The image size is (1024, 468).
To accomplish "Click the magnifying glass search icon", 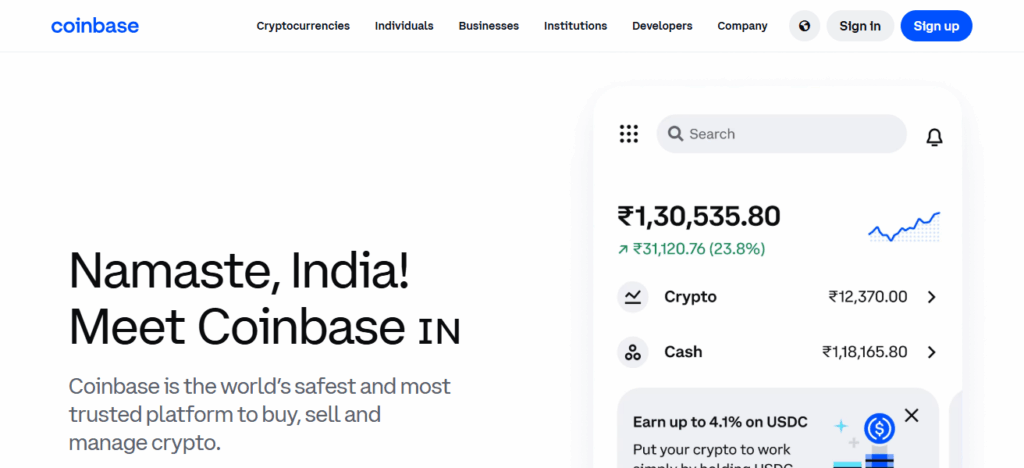I will click(x=675, y=134).
